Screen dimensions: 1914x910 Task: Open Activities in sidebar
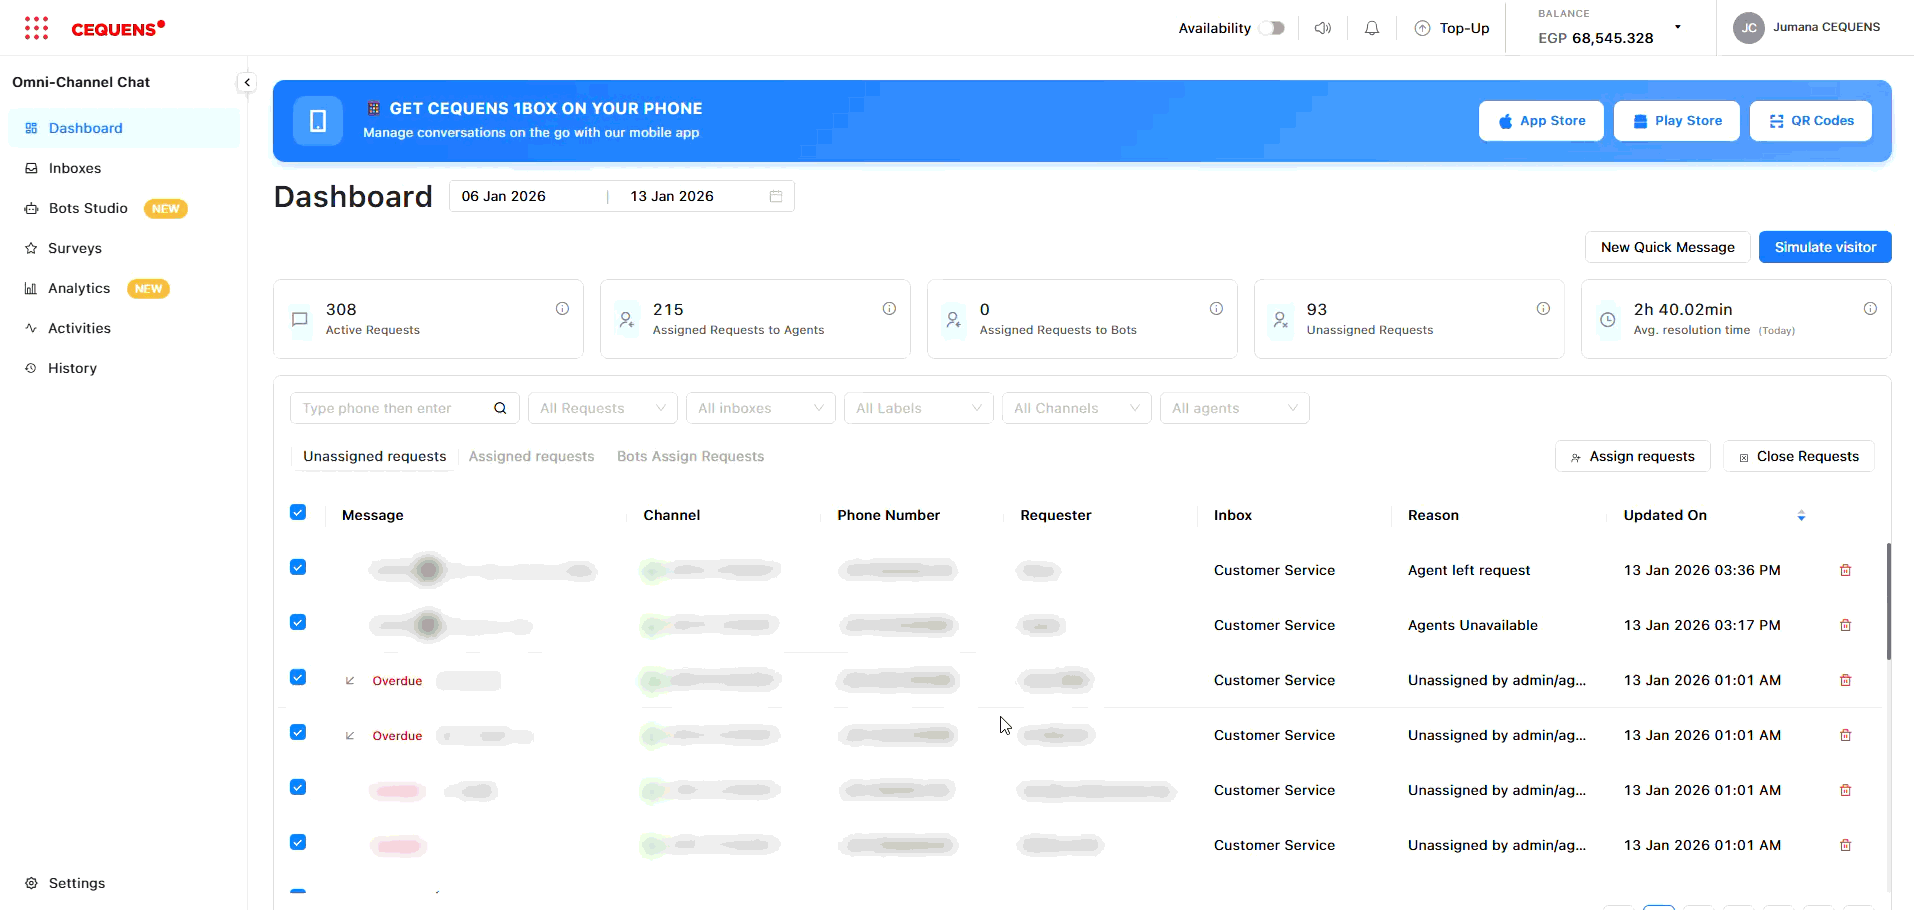124,328
